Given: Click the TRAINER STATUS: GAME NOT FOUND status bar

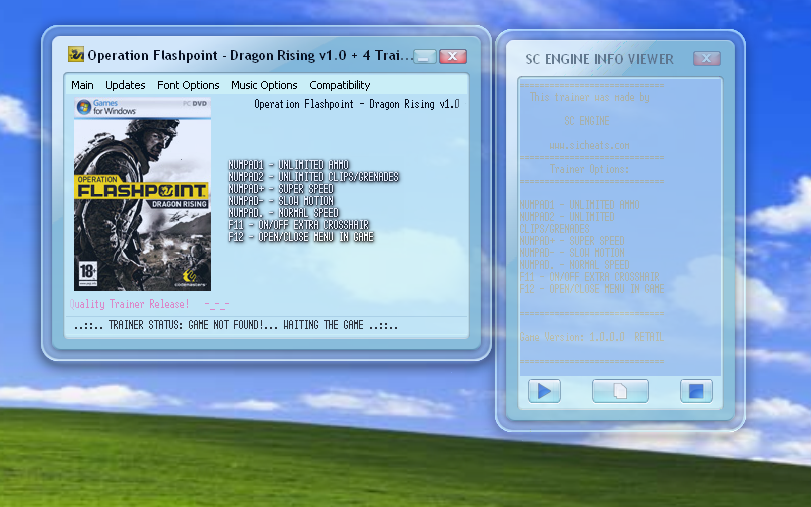Looking at the screenshot, I should 236,325.
